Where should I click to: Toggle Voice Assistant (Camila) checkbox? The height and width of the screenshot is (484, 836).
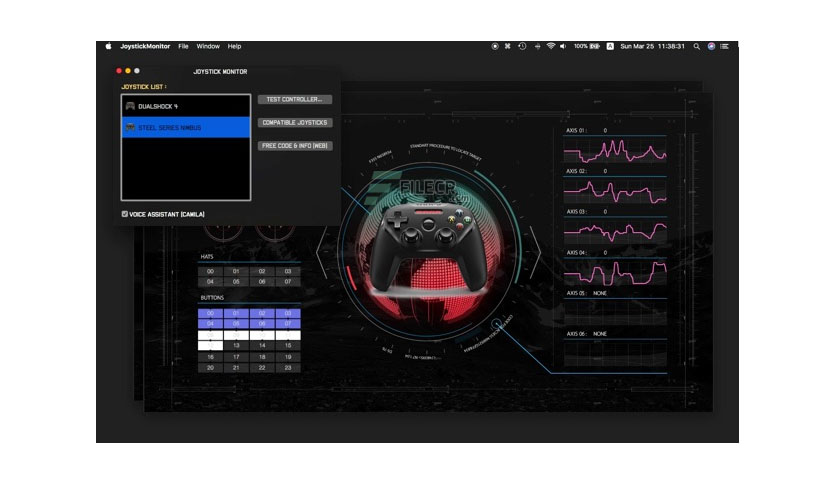click(x=125, y=214)
